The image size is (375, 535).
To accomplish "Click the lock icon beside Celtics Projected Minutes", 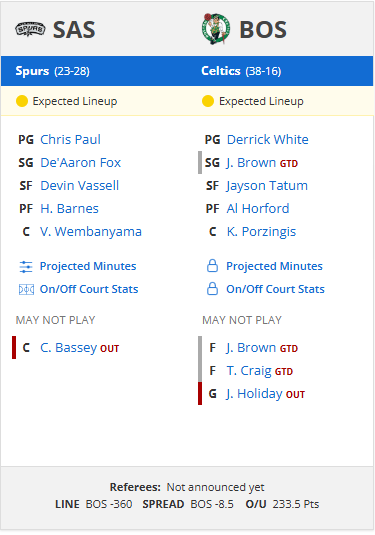I will pos(212,266).
